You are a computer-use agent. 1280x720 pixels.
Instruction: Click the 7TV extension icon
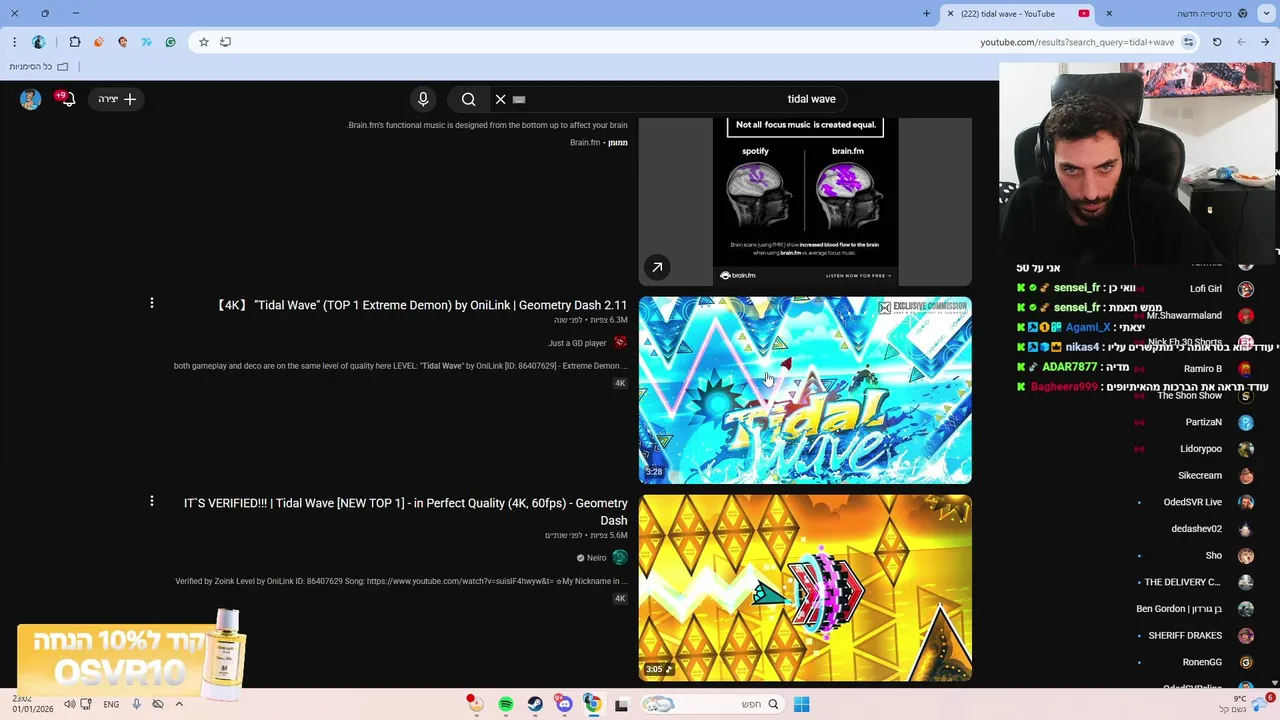click(147, 42)
